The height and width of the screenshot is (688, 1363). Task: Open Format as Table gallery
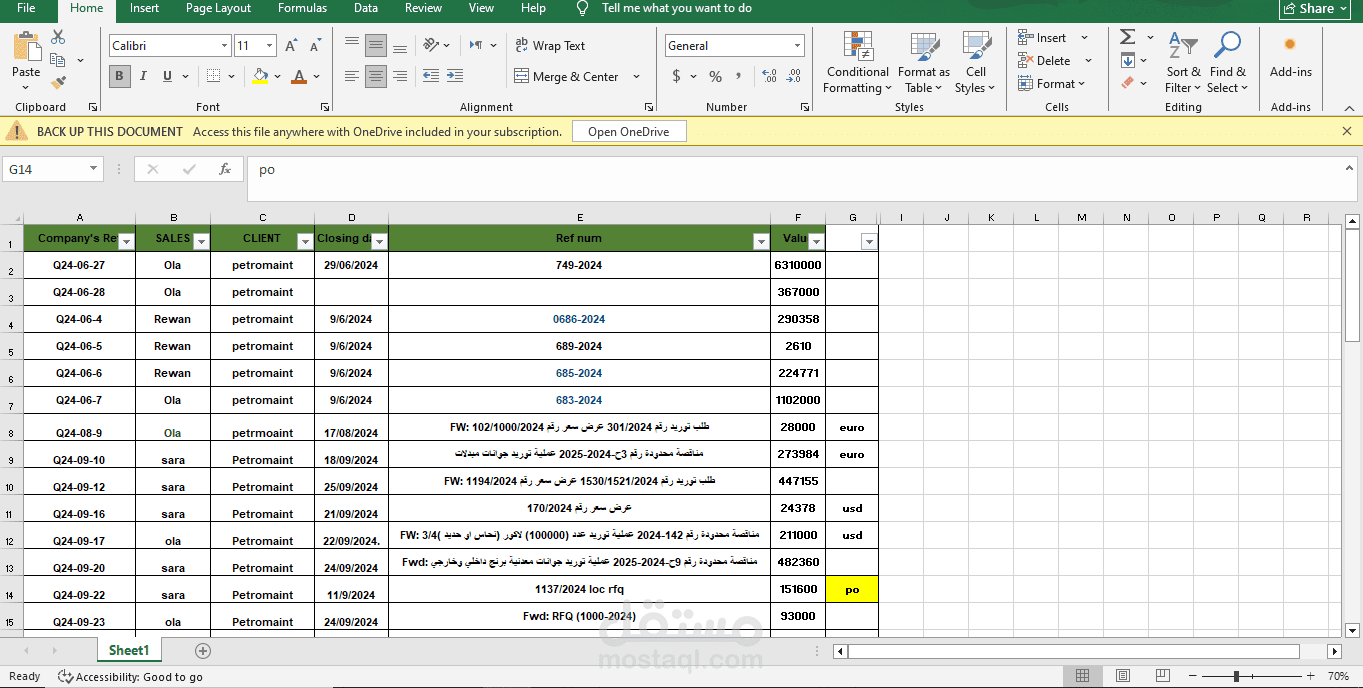pyautogui.click(x=923, y=62)
